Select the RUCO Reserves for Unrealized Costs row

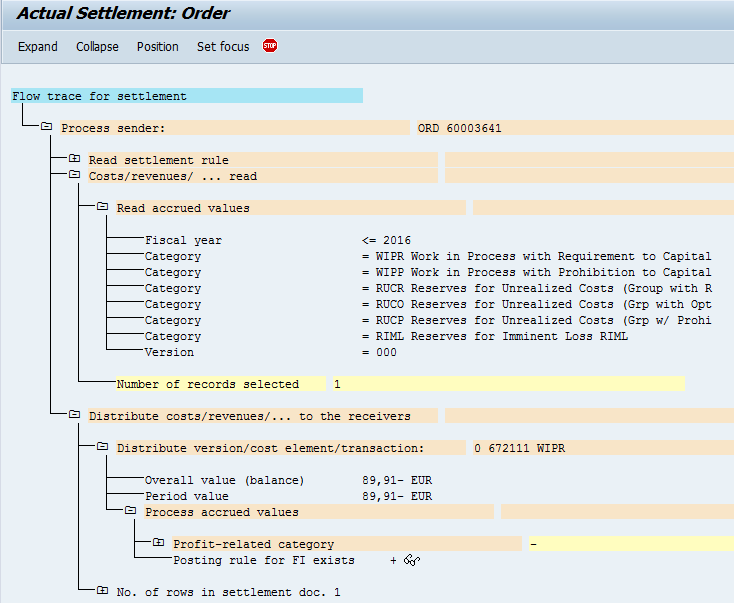click(428, 304)
